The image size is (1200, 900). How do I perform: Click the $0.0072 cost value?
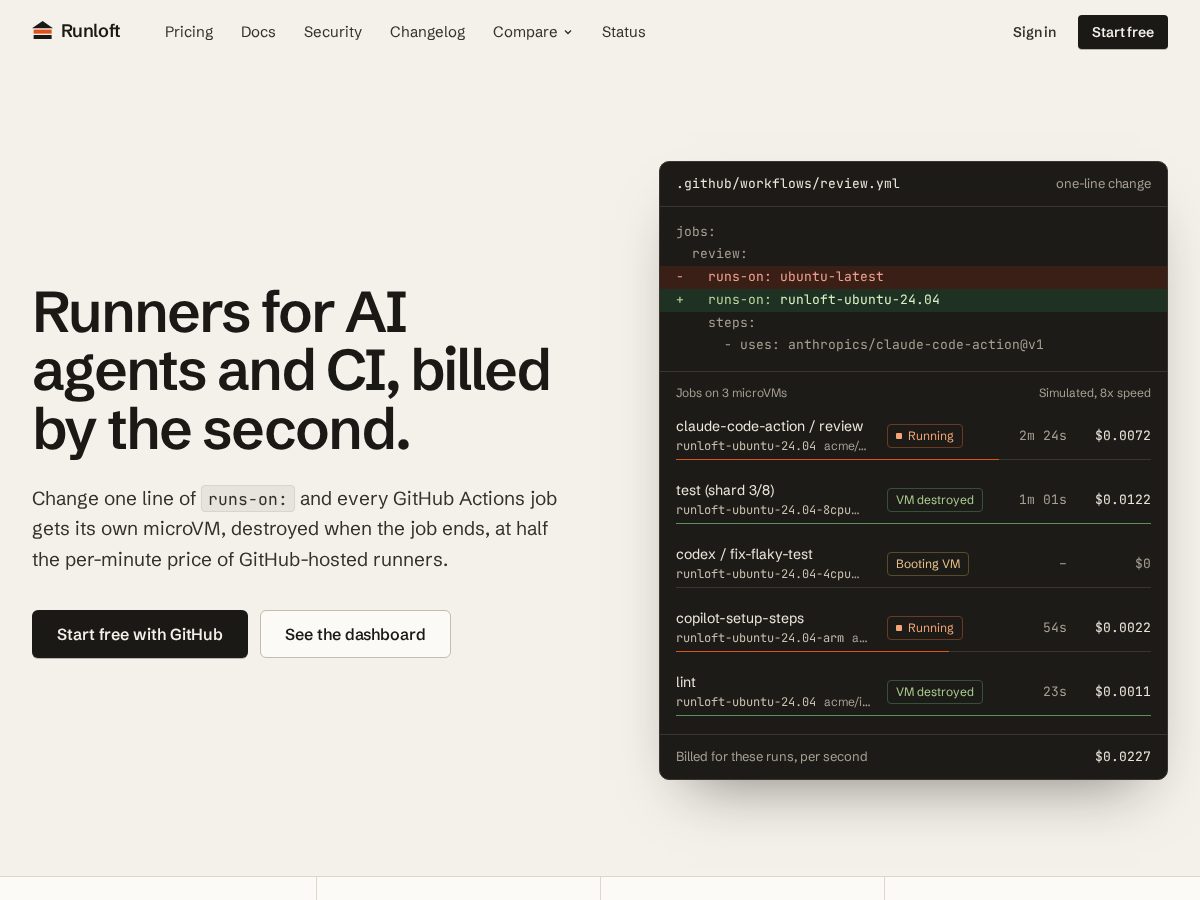[1123, 436]
